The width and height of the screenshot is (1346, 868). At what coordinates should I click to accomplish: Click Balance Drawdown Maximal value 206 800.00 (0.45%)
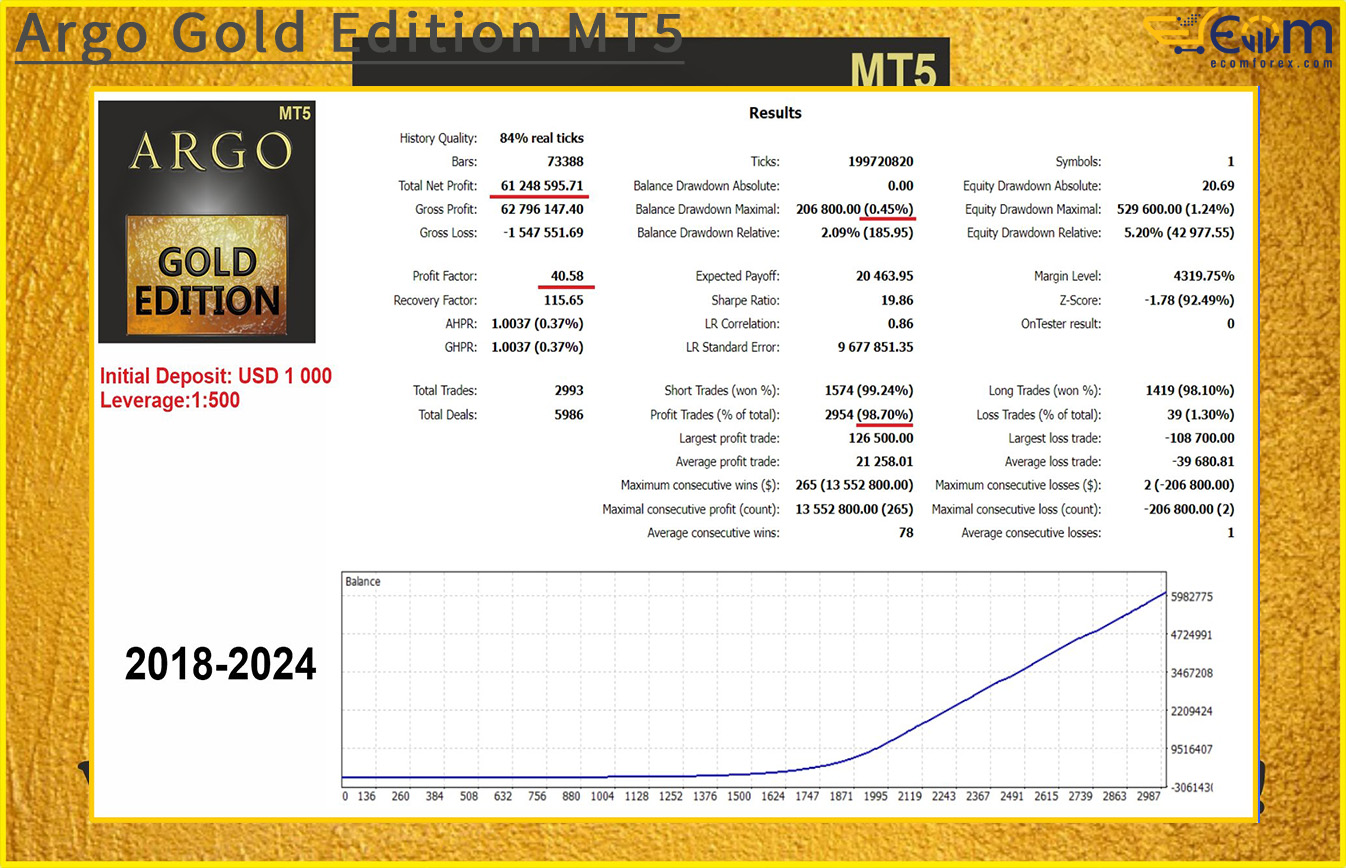tap(857, 209)
